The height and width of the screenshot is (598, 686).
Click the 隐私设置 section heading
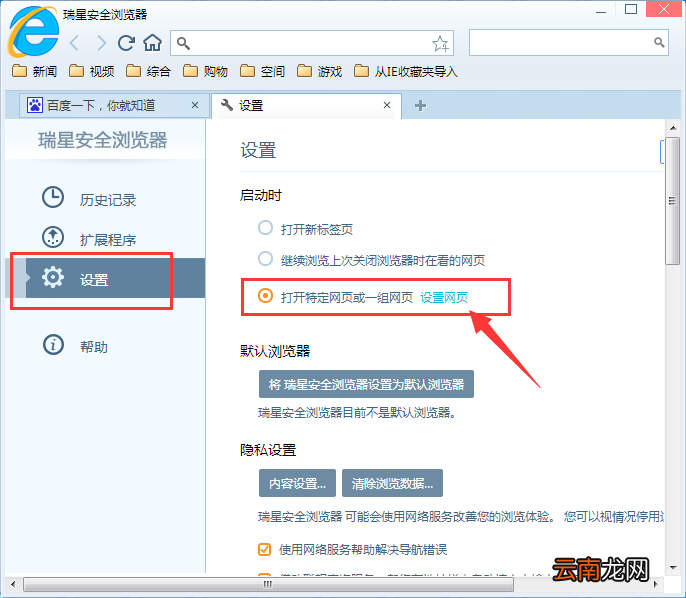(x=268, y=450)
